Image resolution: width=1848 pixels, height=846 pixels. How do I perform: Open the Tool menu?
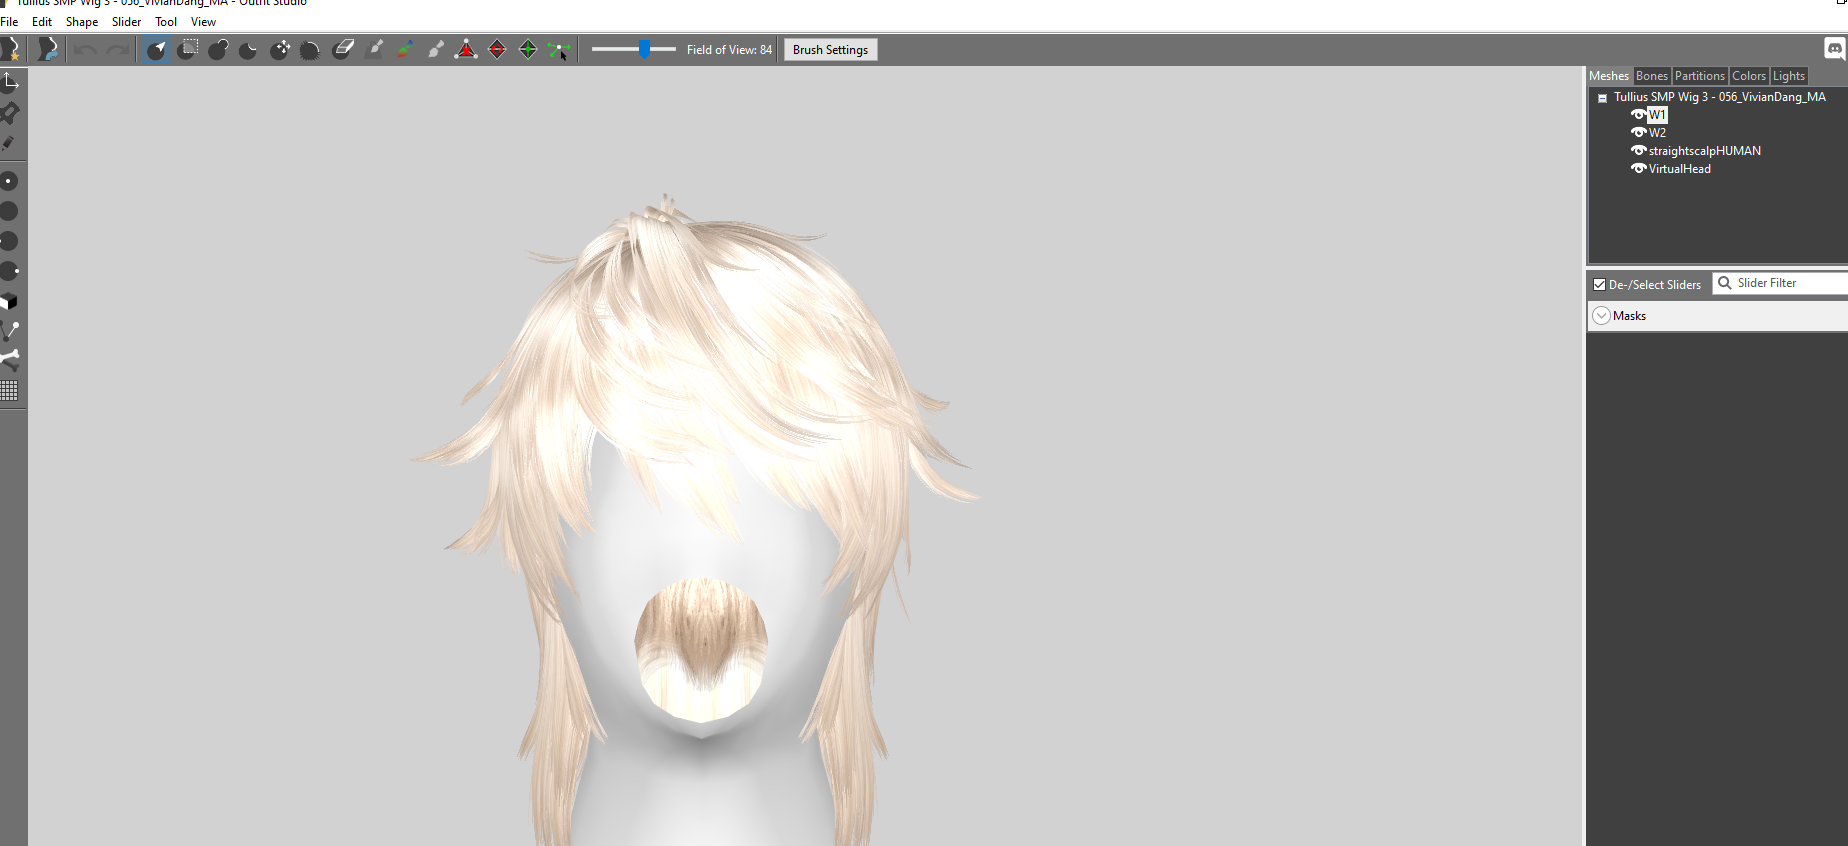click(x=166, y=21)
